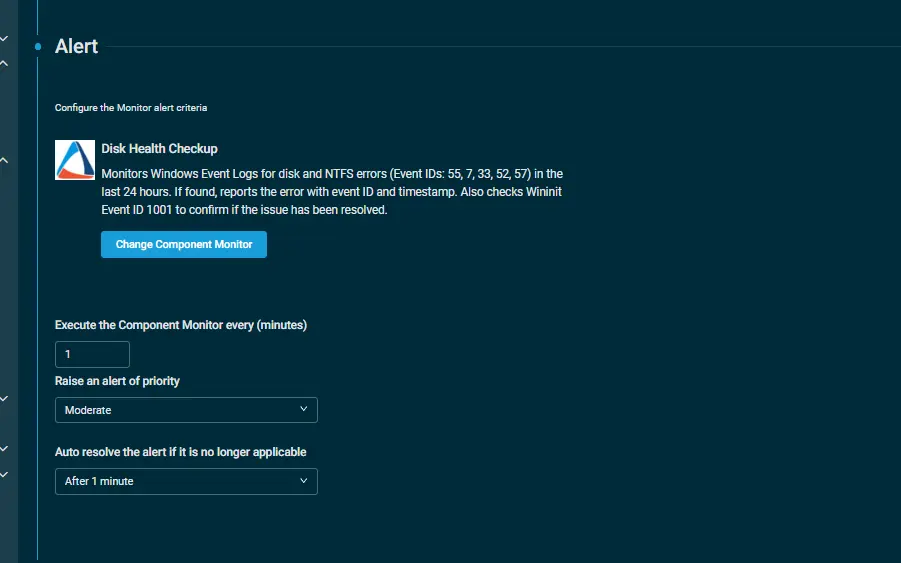Click the Alert section heading
Viewport: 901px width, 563px height.
coord(76,47)
